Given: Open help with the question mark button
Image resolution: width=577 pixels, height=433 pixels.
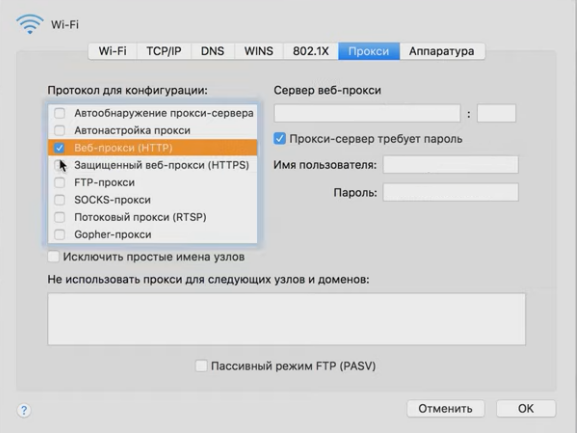Looking at the screenshot, I should pos(24,410).
